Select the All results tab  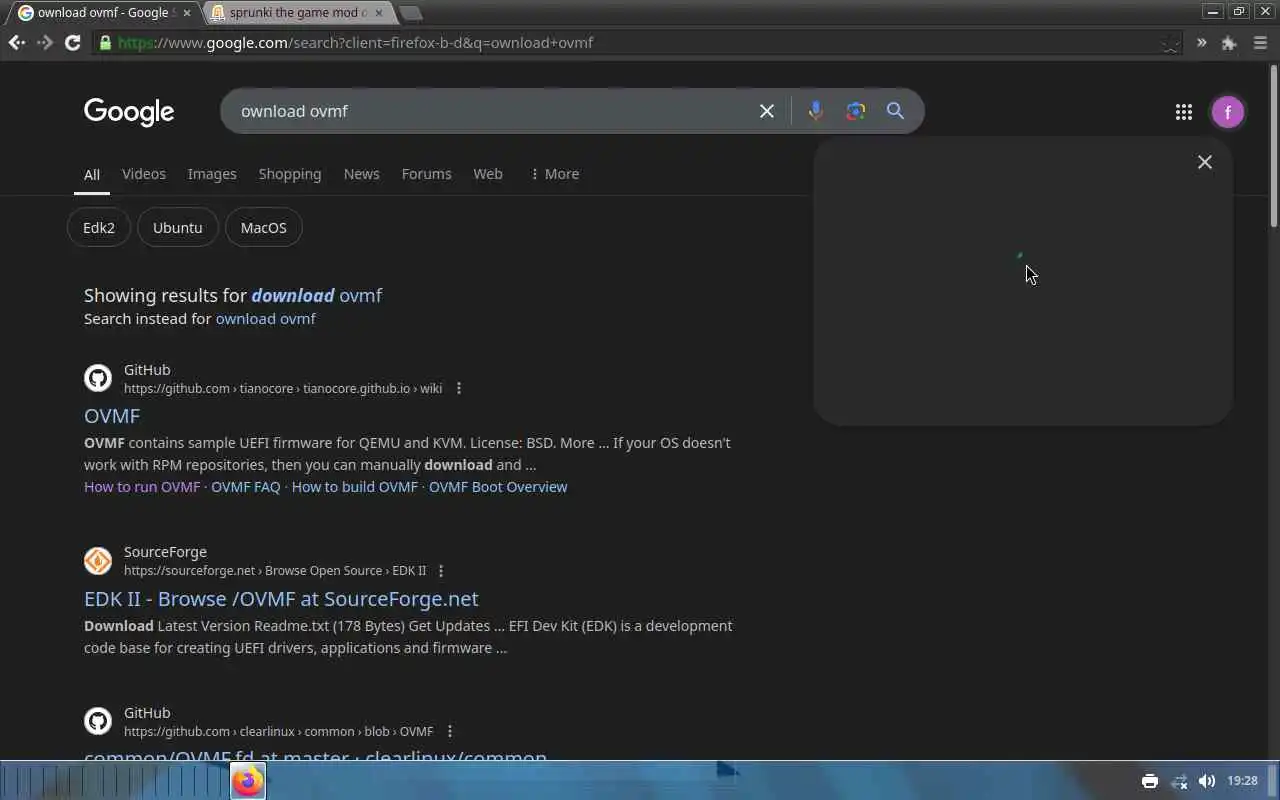[x=92, y=174]
